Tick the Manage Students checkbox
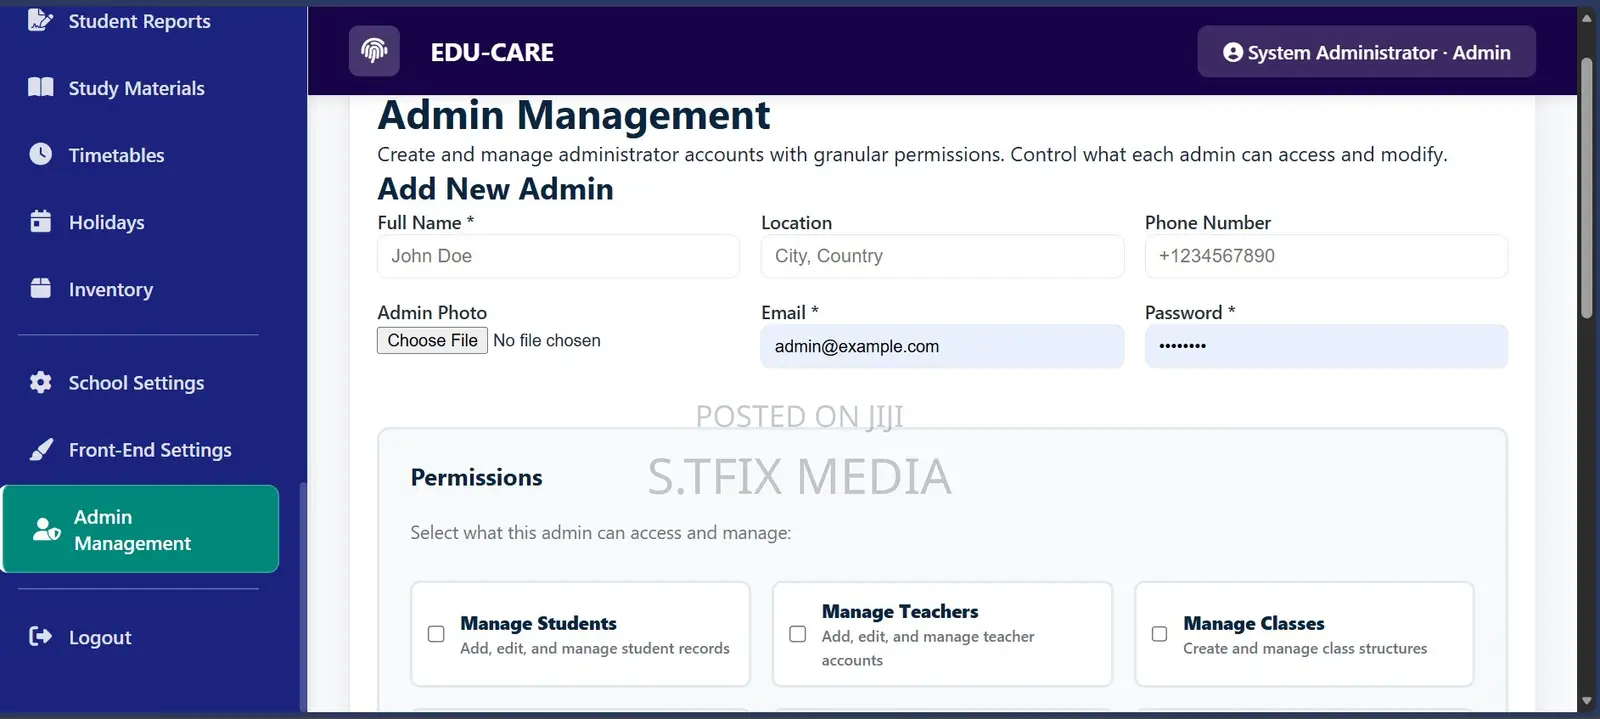This screenshot has width=1600, height=719. tap(436, 634)
